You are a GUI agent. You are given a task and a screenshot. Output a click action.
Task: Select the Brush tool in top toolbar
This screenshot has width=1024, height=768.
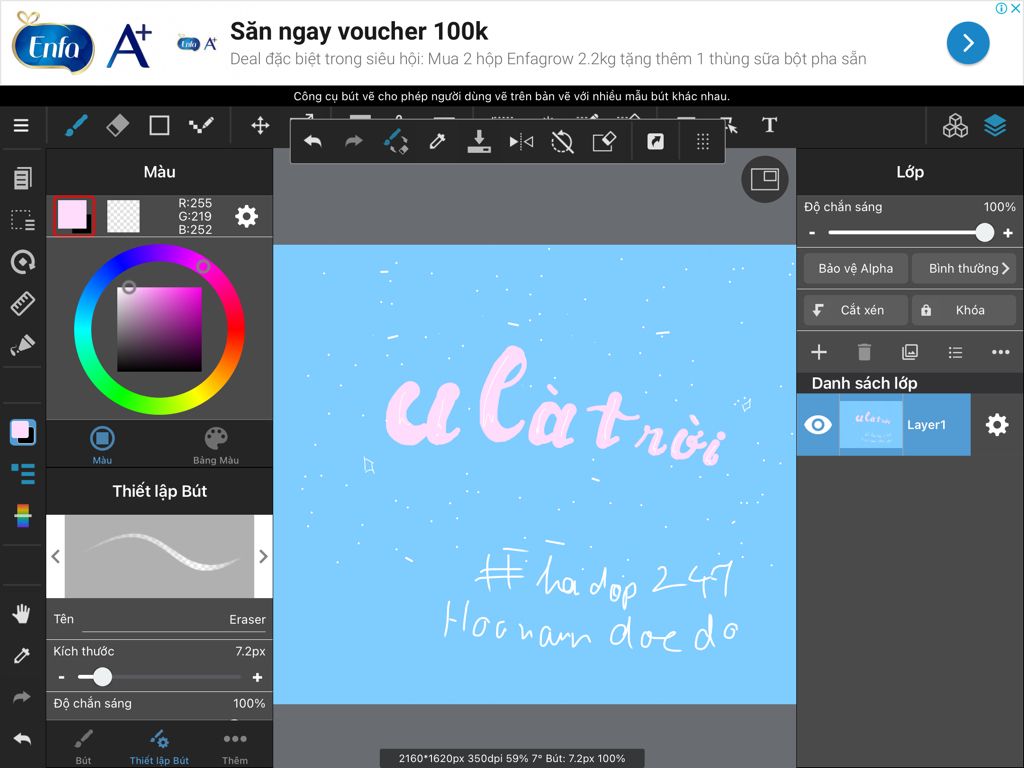pyautogui.click(x=76, y=125)
